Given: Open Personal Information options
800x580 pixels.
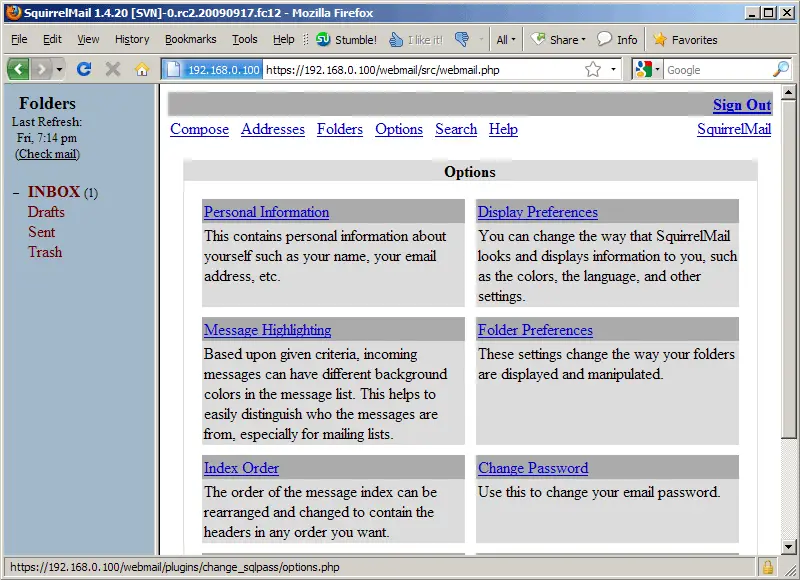Looking at the screenshot, I should pos(266,212).
